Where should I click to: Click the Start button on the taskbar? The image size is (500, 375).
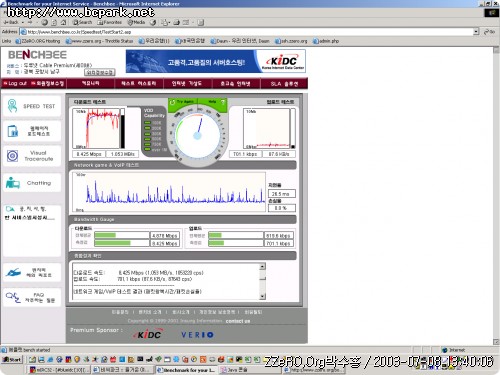coord(12,360)
